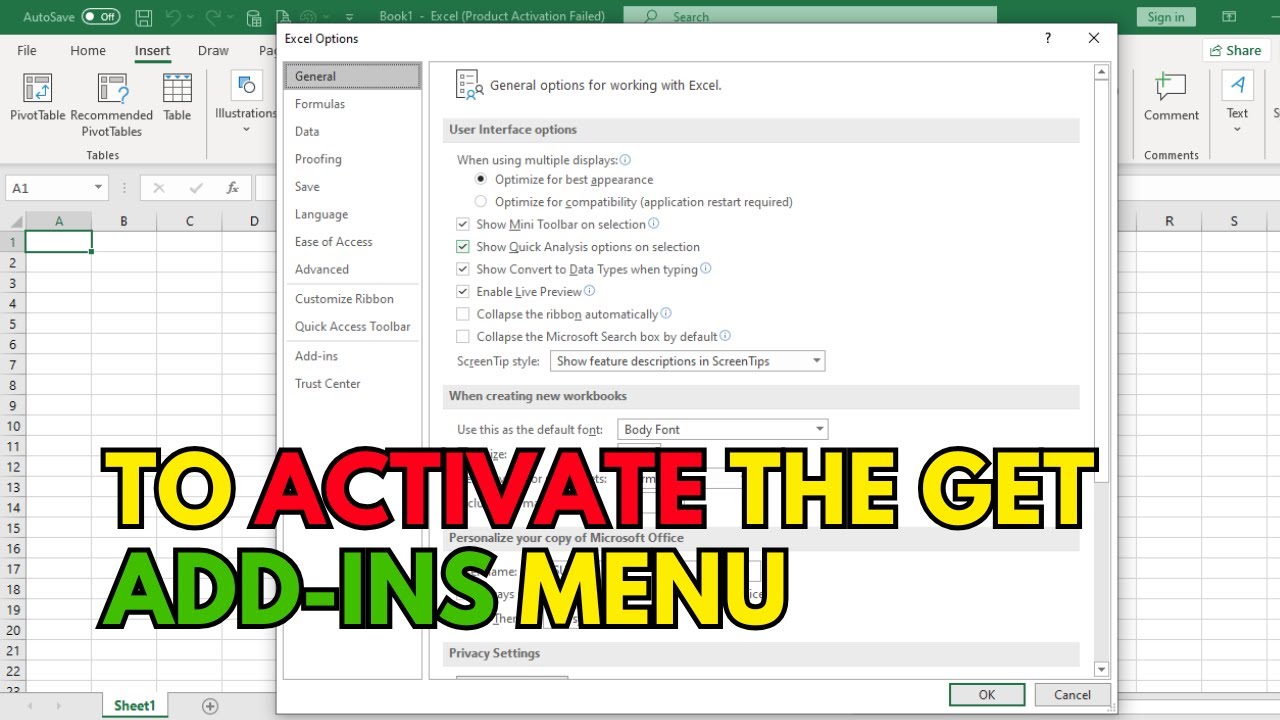
Task: Open the File tab
Action: (27, 50)
